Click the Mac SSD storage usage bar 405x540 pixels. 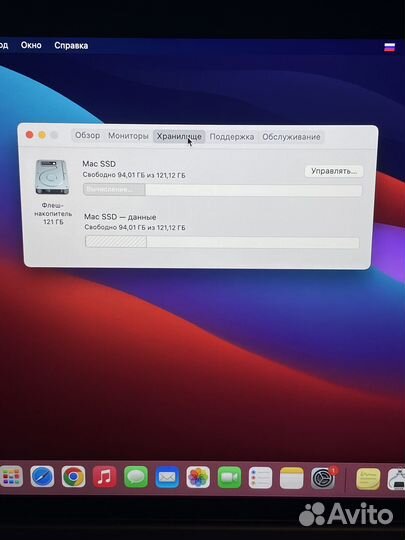[222, 190]
